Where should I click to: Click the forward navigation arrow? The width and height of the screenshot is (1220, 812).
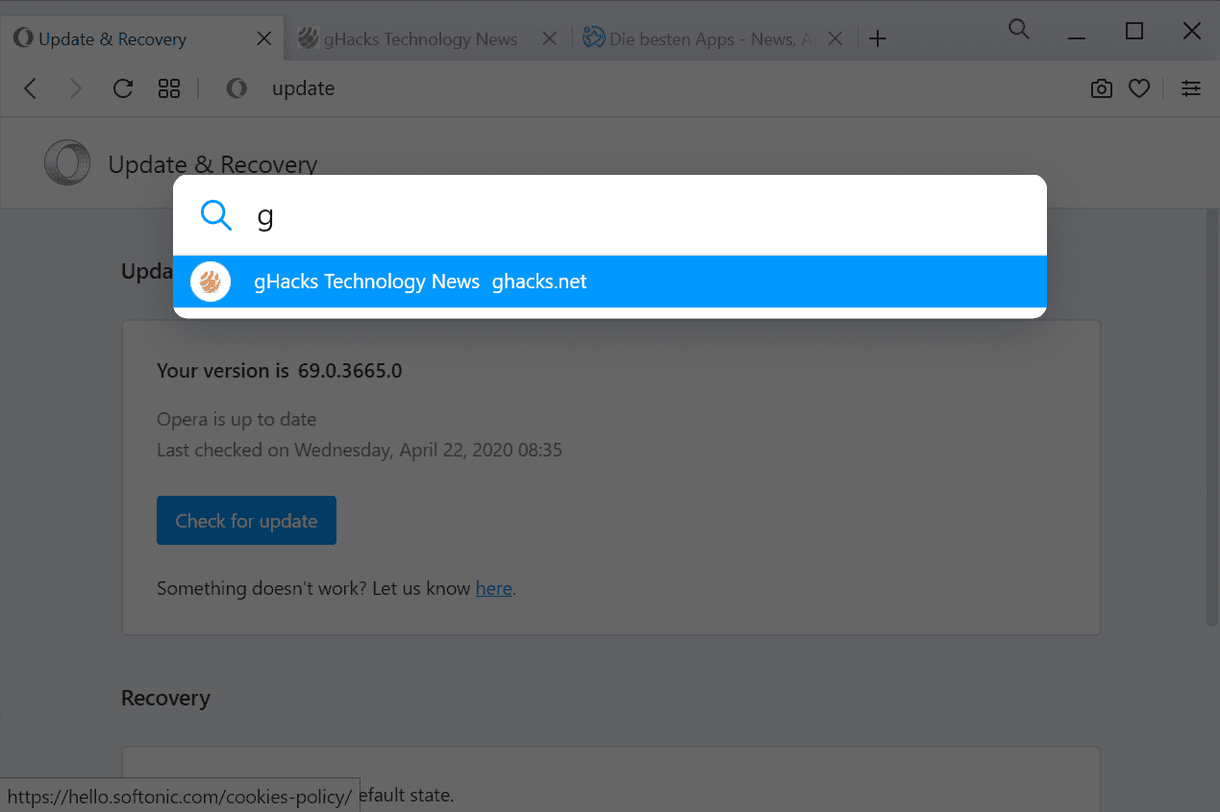coord(75,89)
